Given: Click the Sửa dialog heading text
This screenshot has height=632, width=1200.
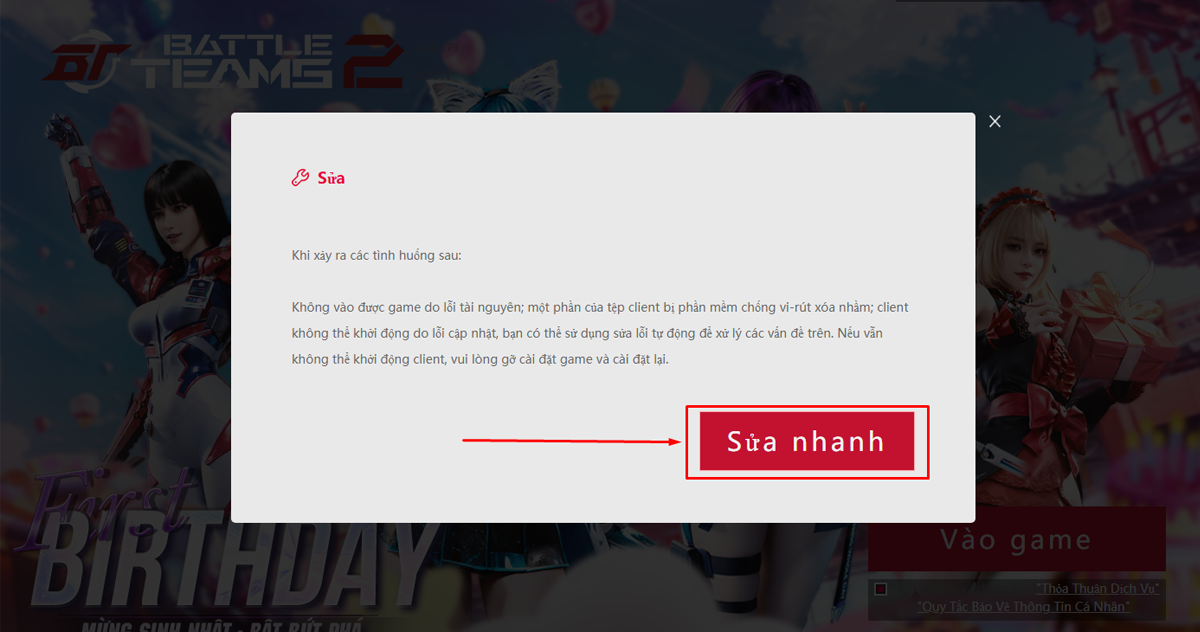Looking at the screenshot, I should pos(331,178).
